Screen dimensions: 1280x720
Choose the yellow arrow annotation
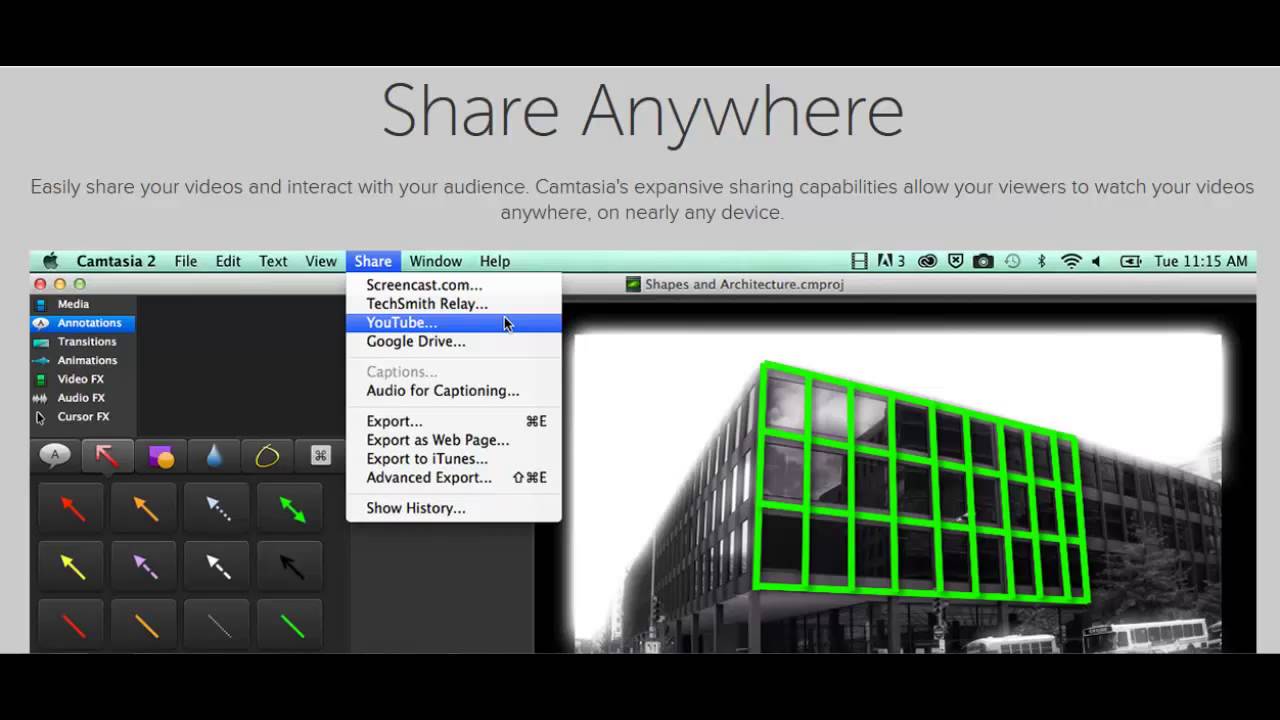pyautogui.click(x=72, y=567)
